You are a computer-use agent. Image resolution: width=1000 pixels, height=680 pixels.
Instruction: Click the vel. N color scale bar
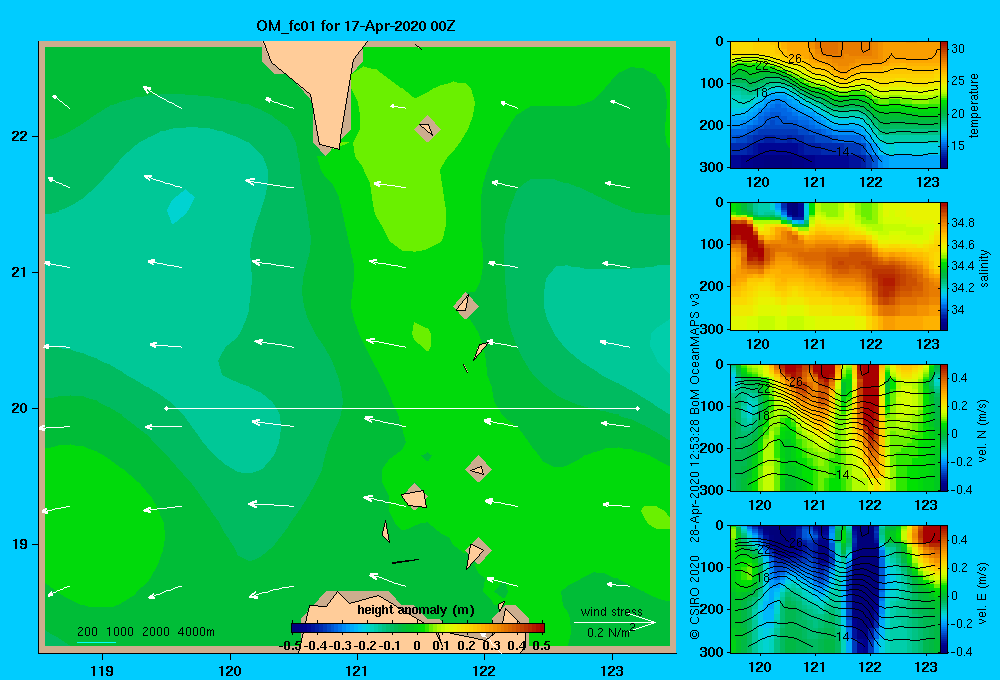(944, 427)
